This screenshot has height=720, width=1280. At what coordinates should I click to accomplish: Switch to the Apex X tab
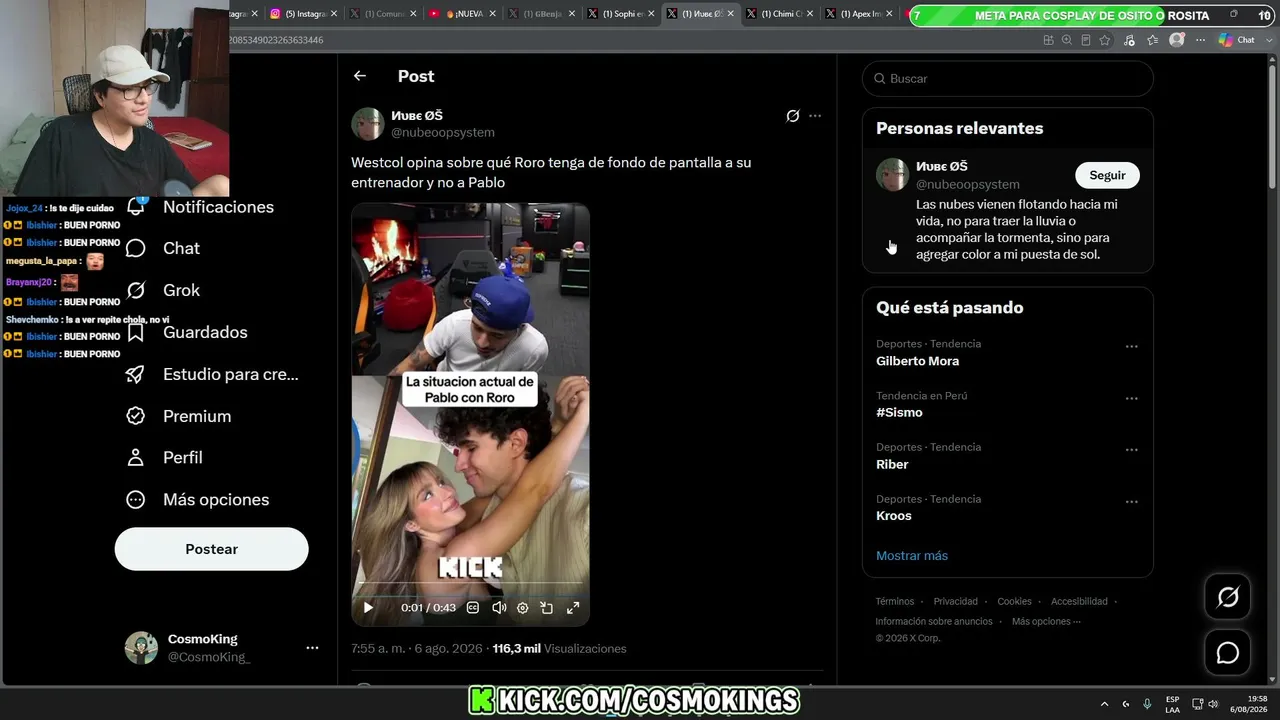tap(858, 14)
